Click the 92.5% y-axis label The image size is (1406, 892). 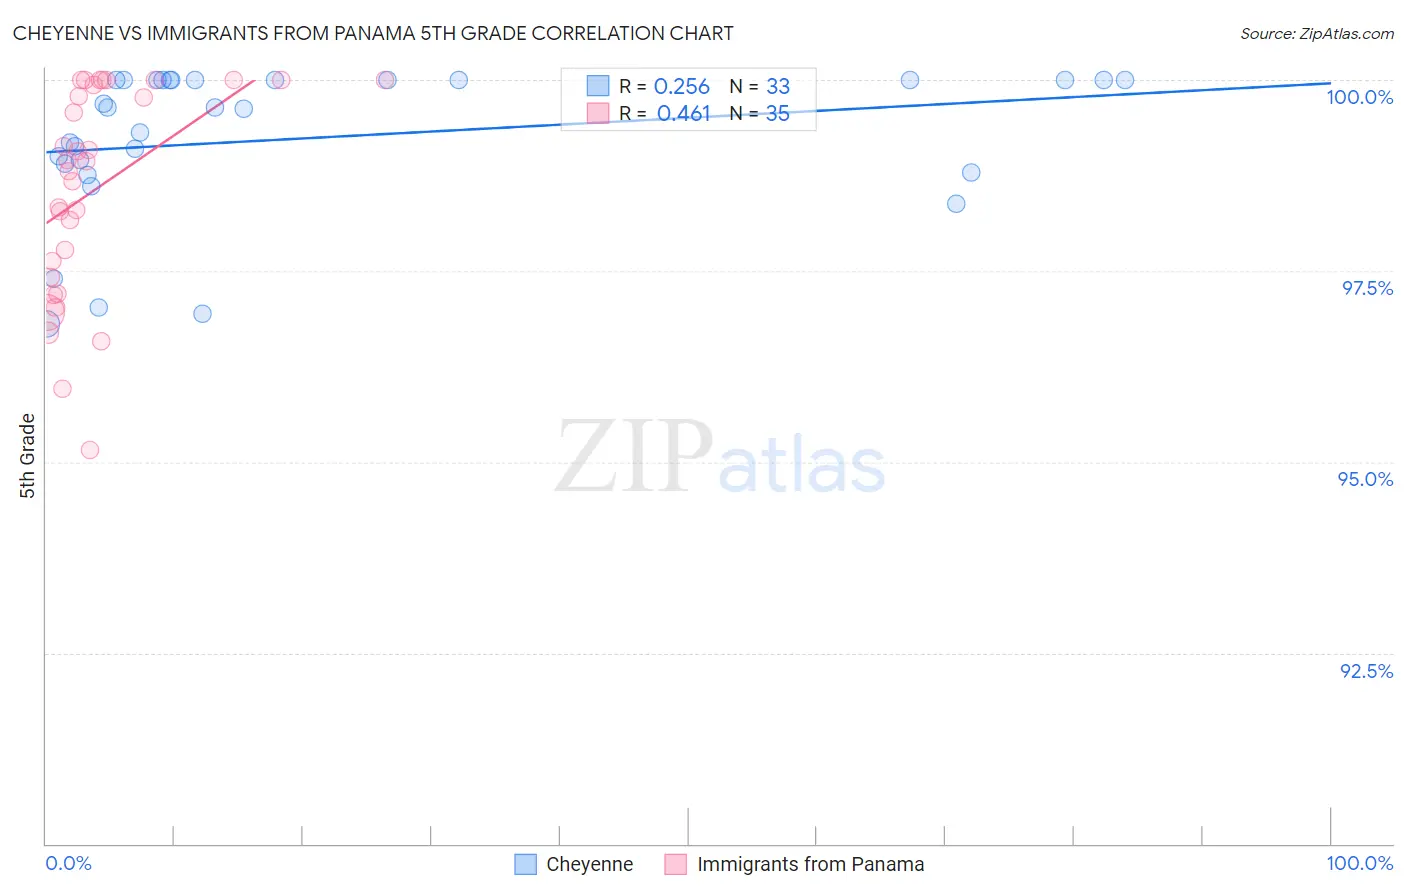(x=1367, y=671)
